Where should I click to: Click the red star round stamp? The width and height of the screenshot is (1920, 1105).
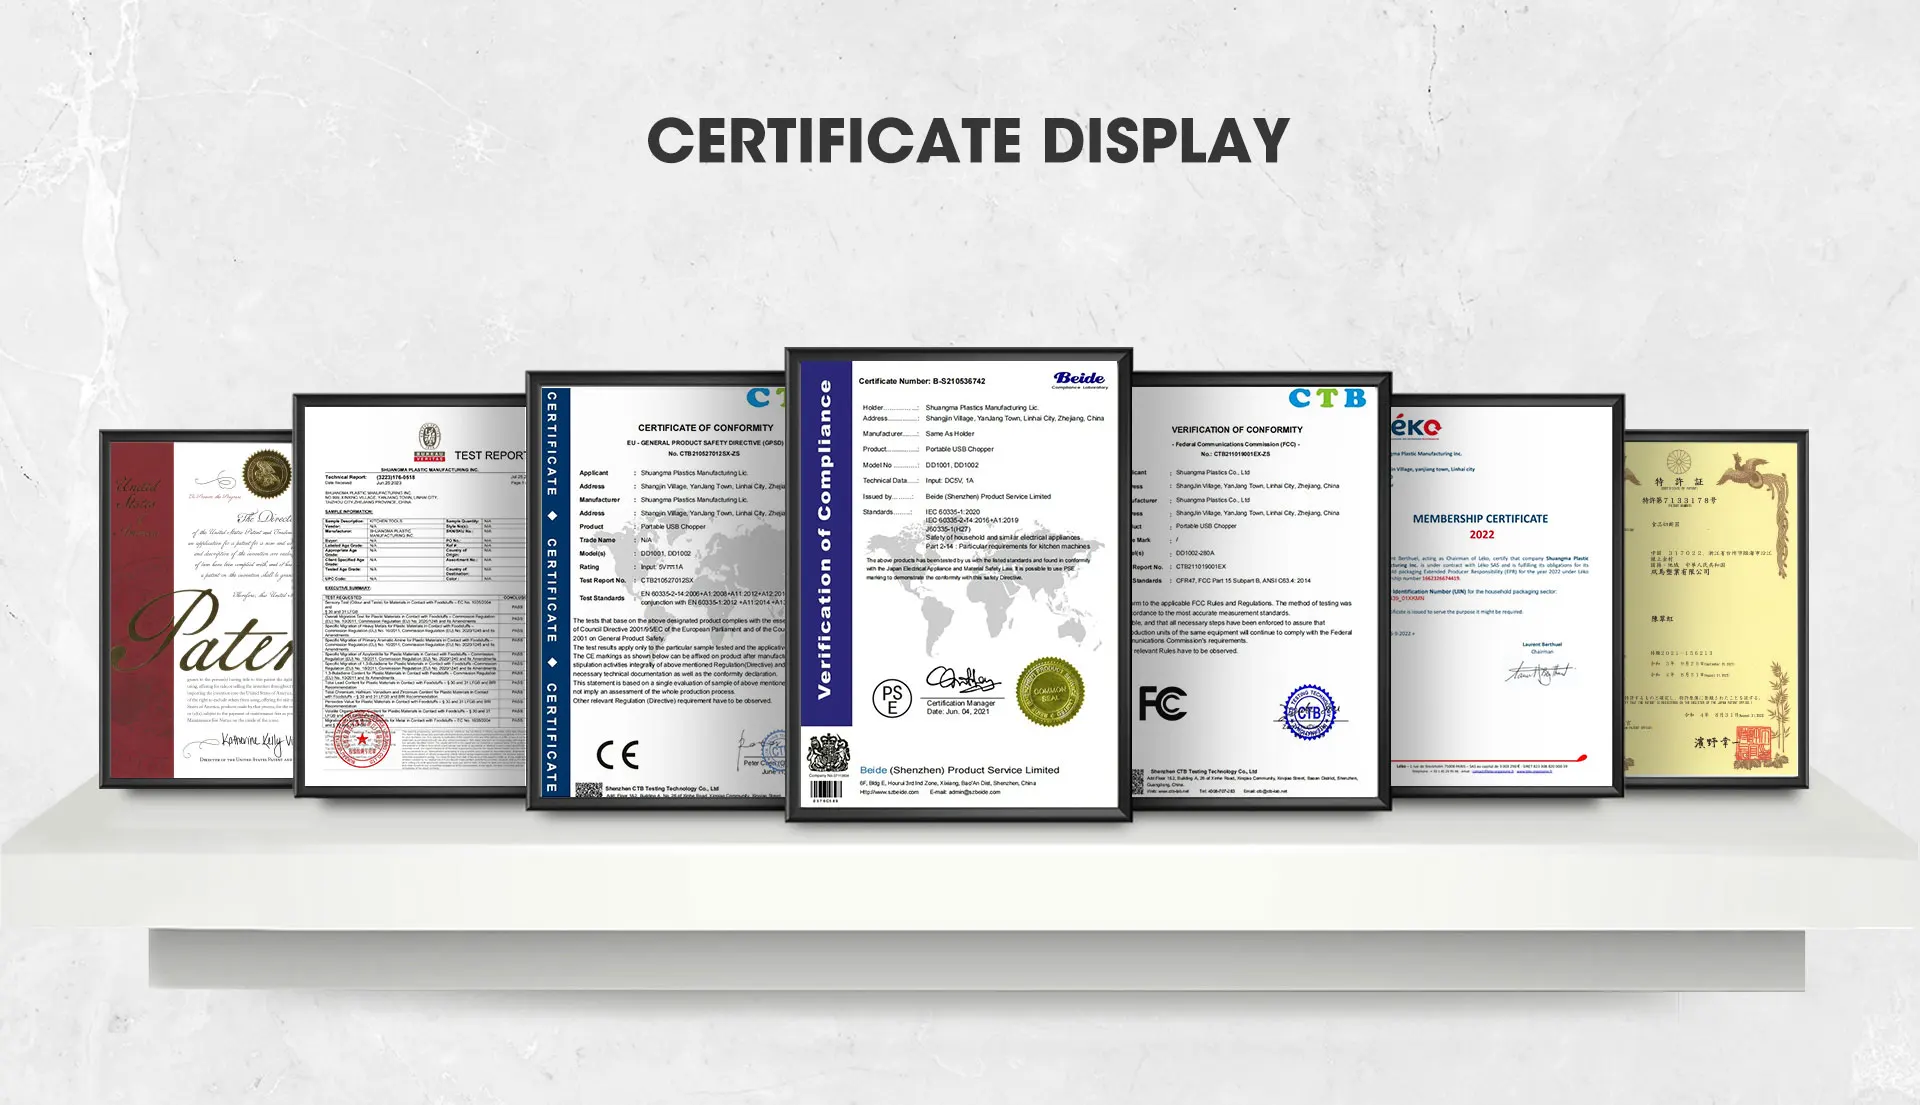point(360,740)
